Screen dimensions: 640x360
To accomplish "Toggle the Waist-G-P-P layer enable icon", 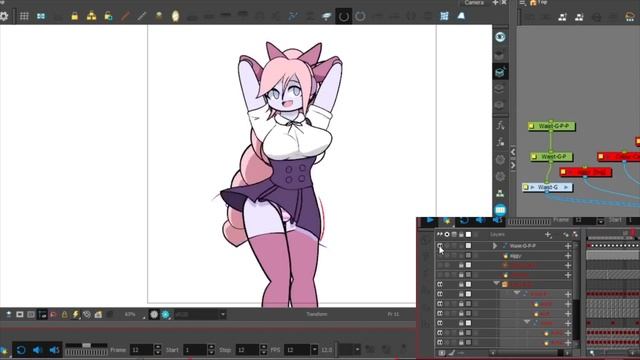I will click(440, 246).
